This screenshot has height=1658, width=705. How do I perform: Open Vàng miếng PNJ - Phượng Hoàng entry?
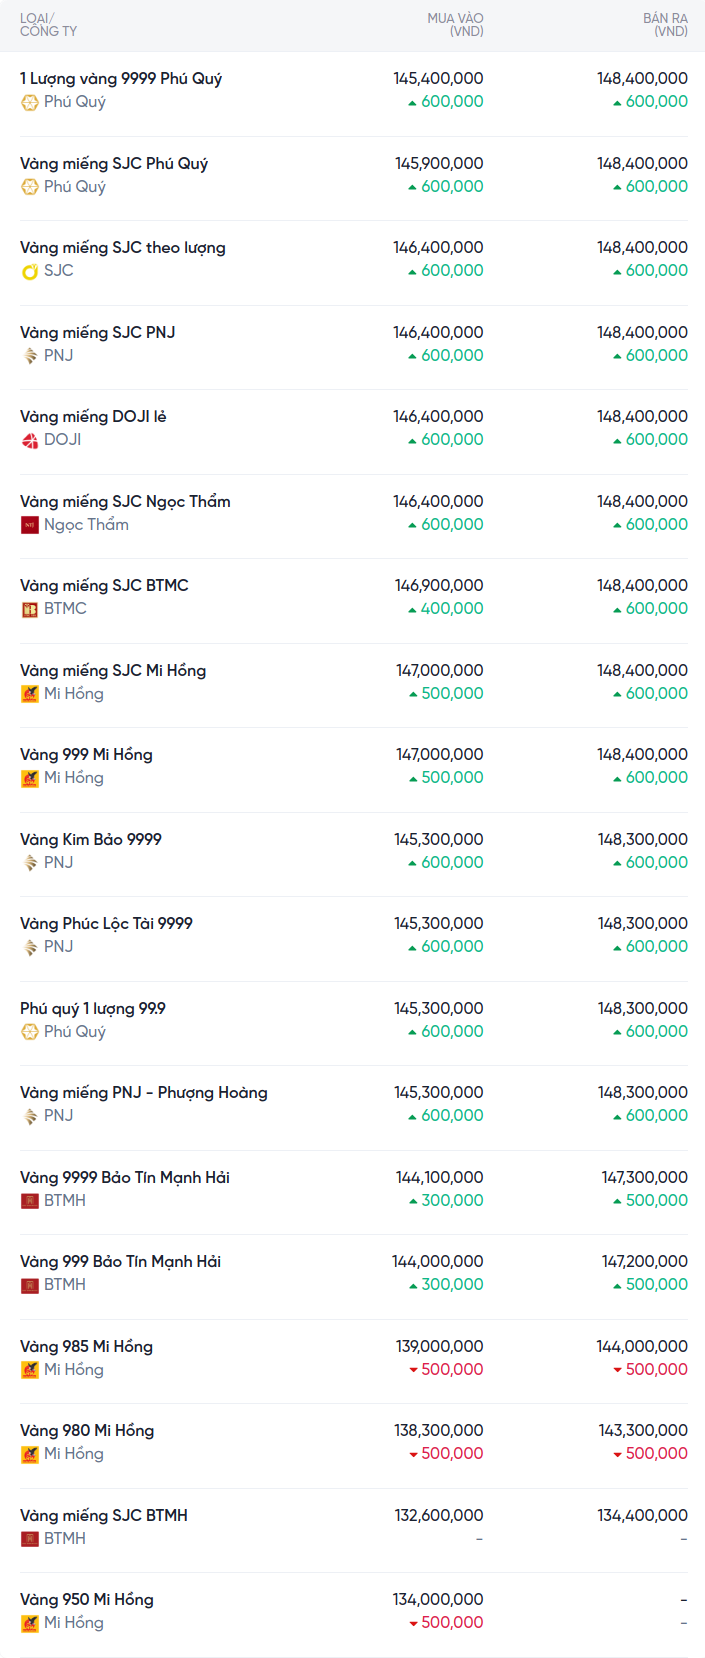[x=144, y=1093]
